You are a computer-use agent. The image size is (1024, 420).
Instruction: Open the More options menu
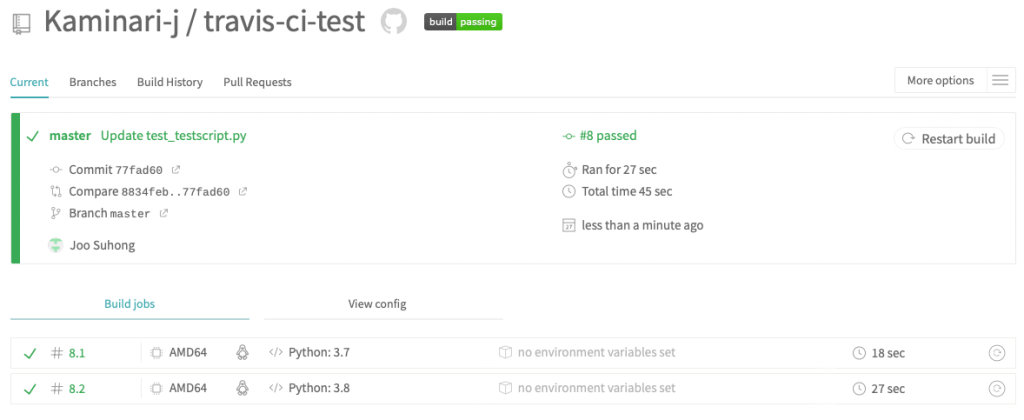pyautogui.click(x=940, y=81)
